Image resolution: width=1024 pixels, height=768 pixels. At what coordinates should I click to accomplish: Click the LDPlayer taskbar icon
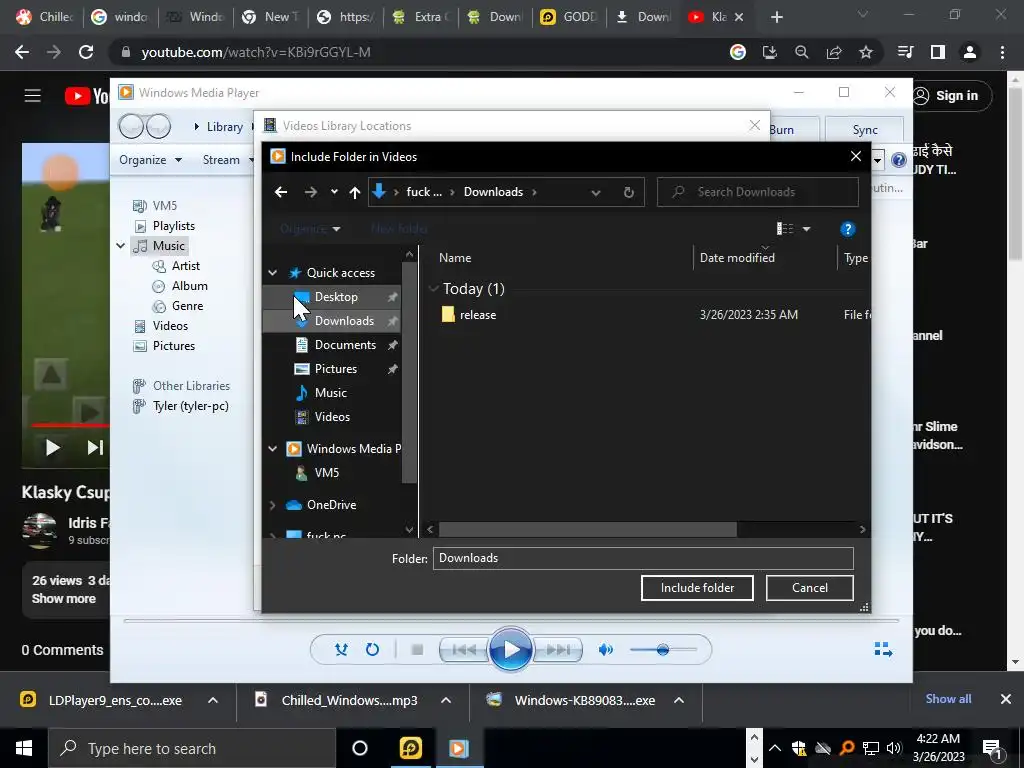tap(410, 748)
